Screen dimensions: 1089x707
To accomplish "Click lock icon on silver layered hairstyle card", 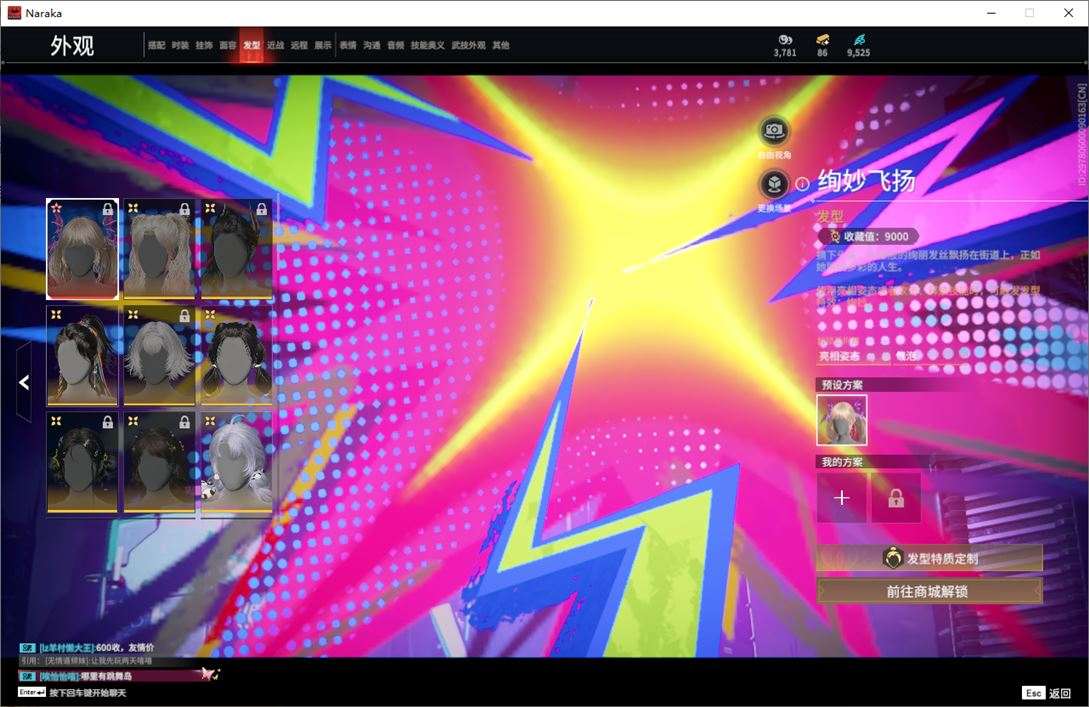I will (184, 316).
